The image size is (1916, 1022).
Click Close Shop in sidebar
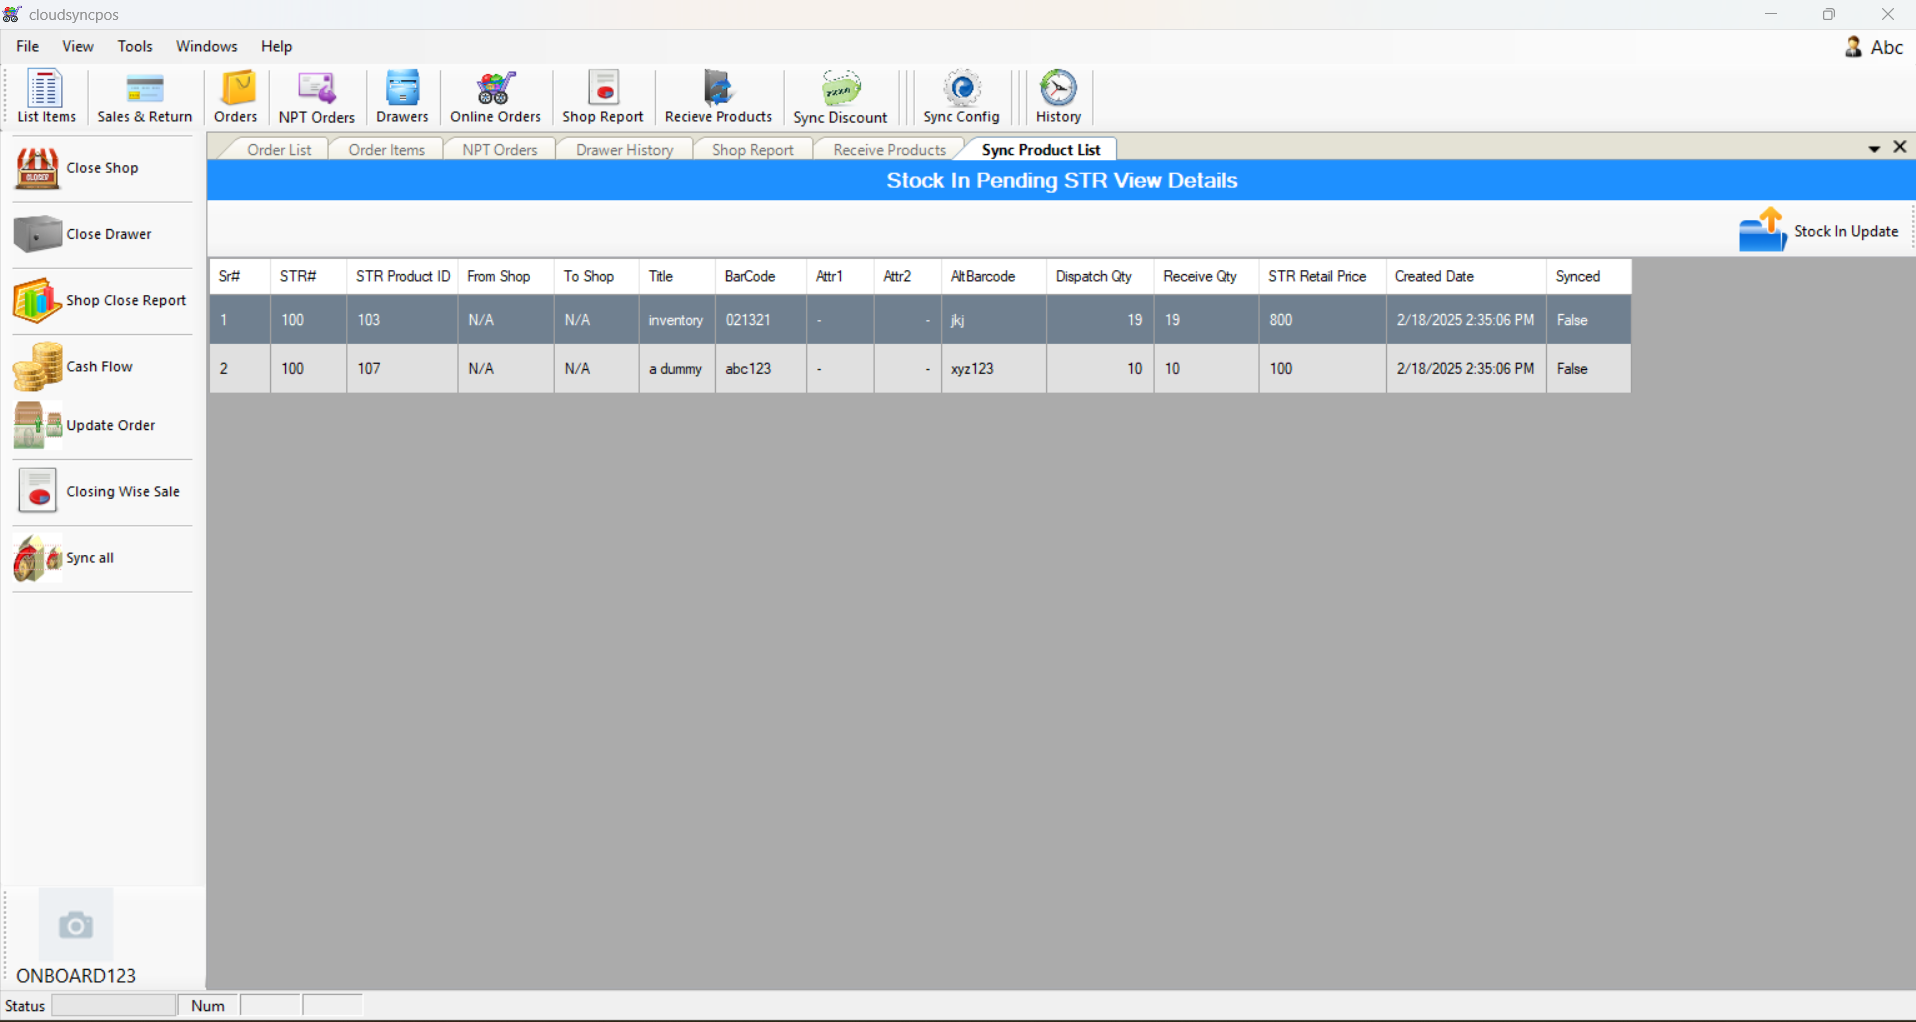[102, 168]
